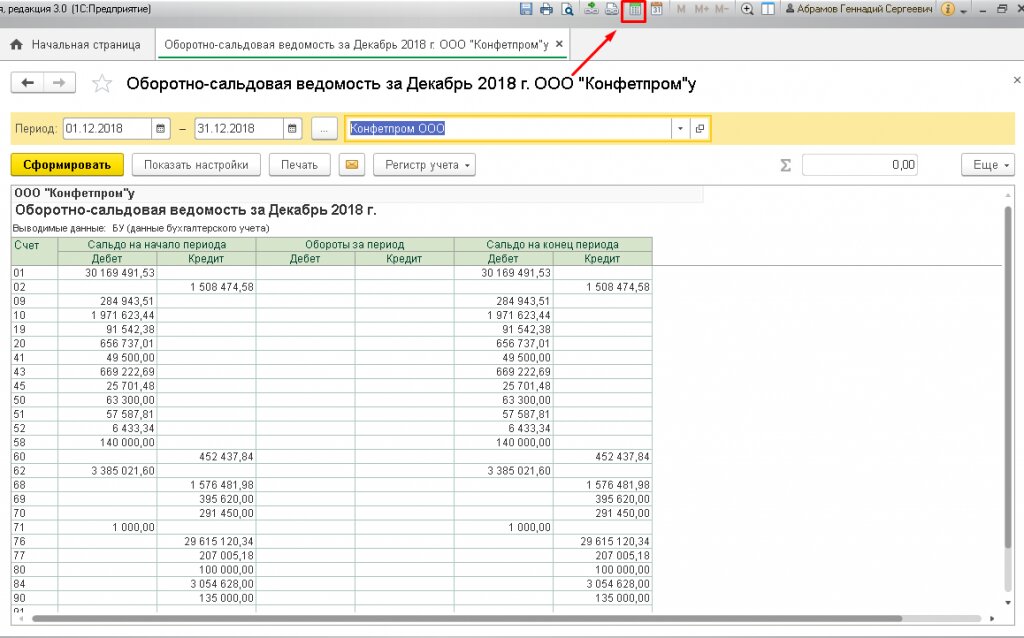Open calendar picker for the start date
1024x638 pixels.
tap(161, 129)
